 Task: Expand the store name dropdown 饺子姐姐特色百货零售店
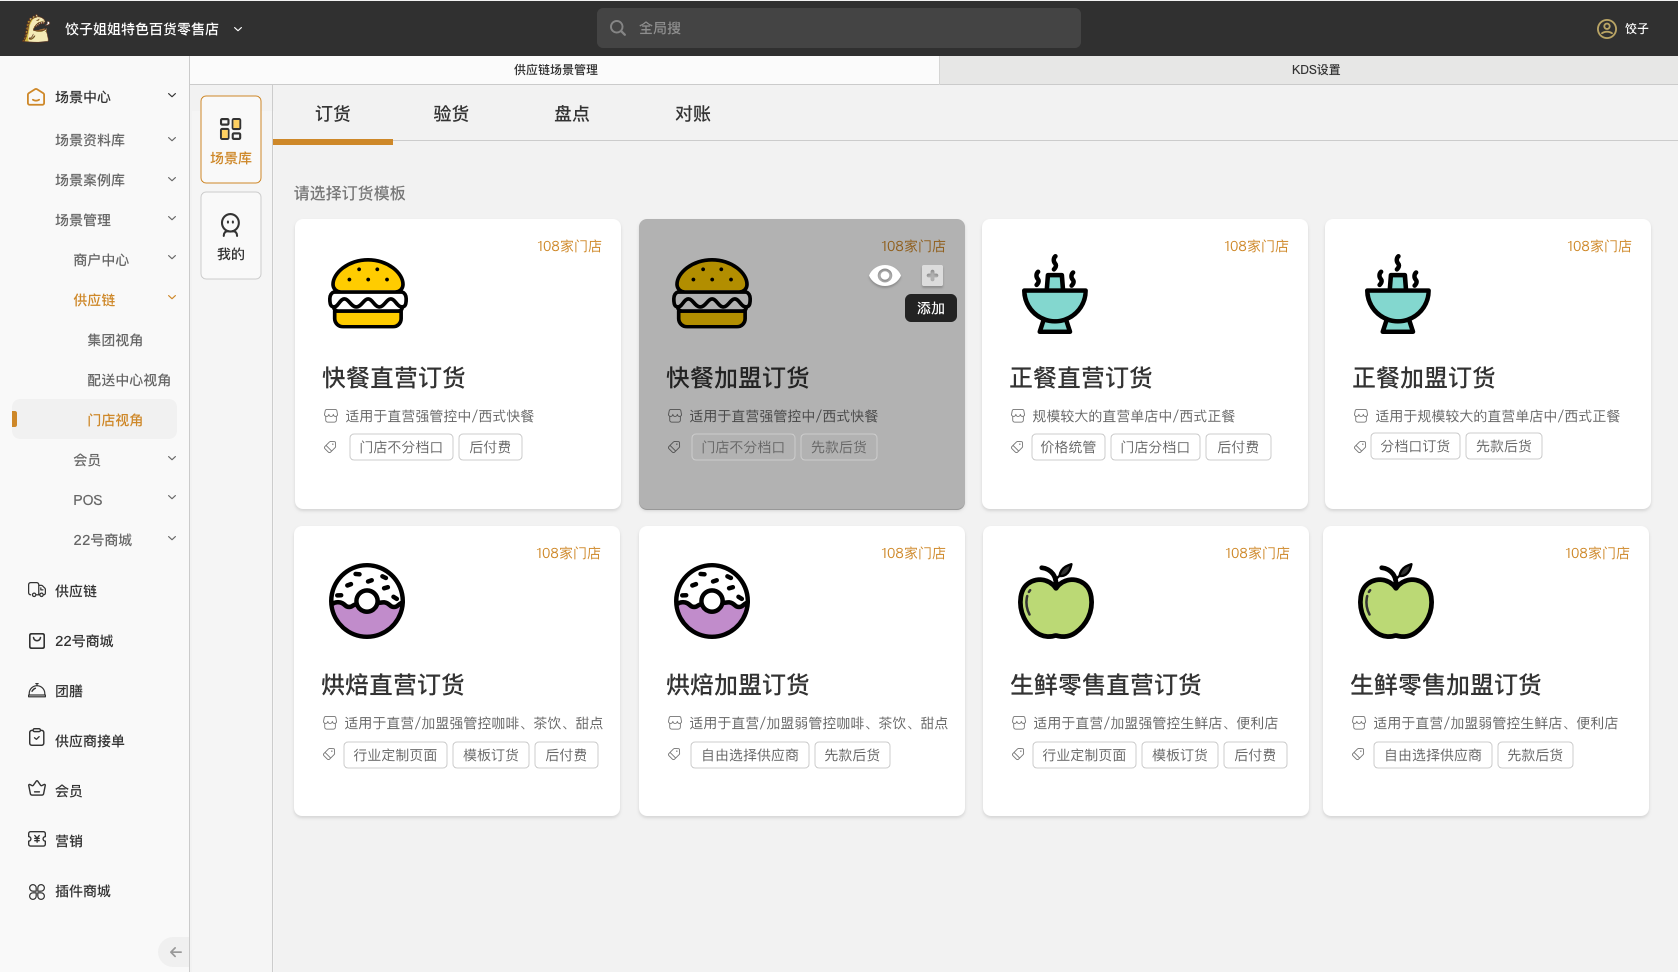238,29
